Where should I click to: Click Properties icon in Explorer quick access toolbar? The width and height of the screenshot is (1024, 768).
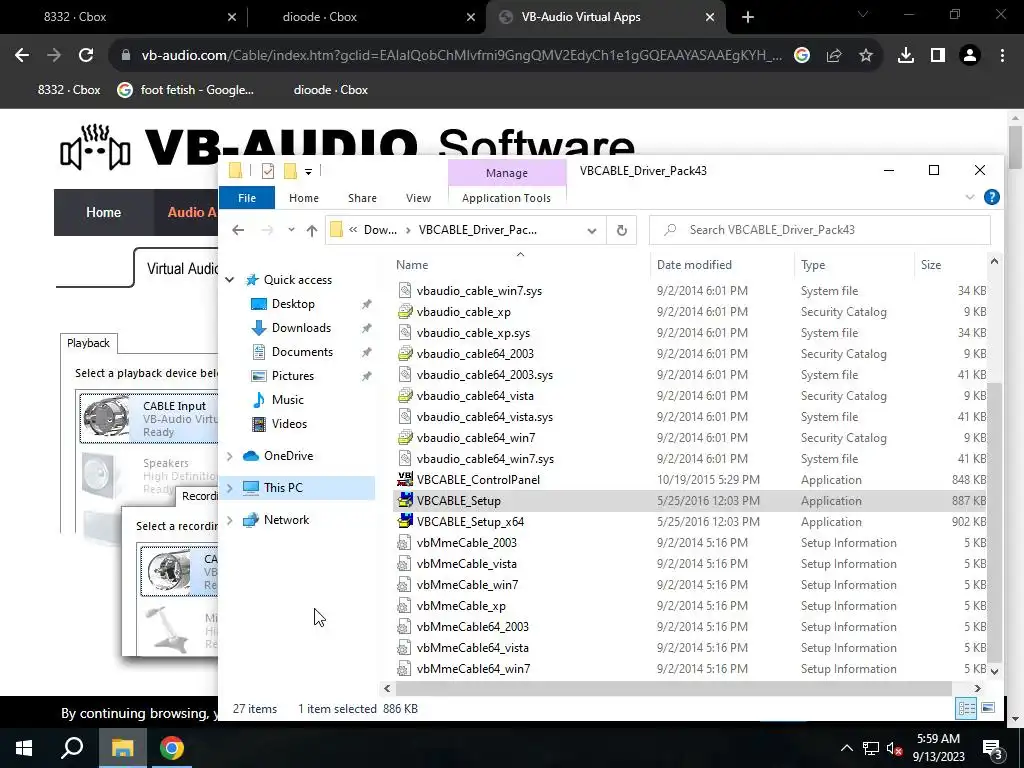point(268,171)
